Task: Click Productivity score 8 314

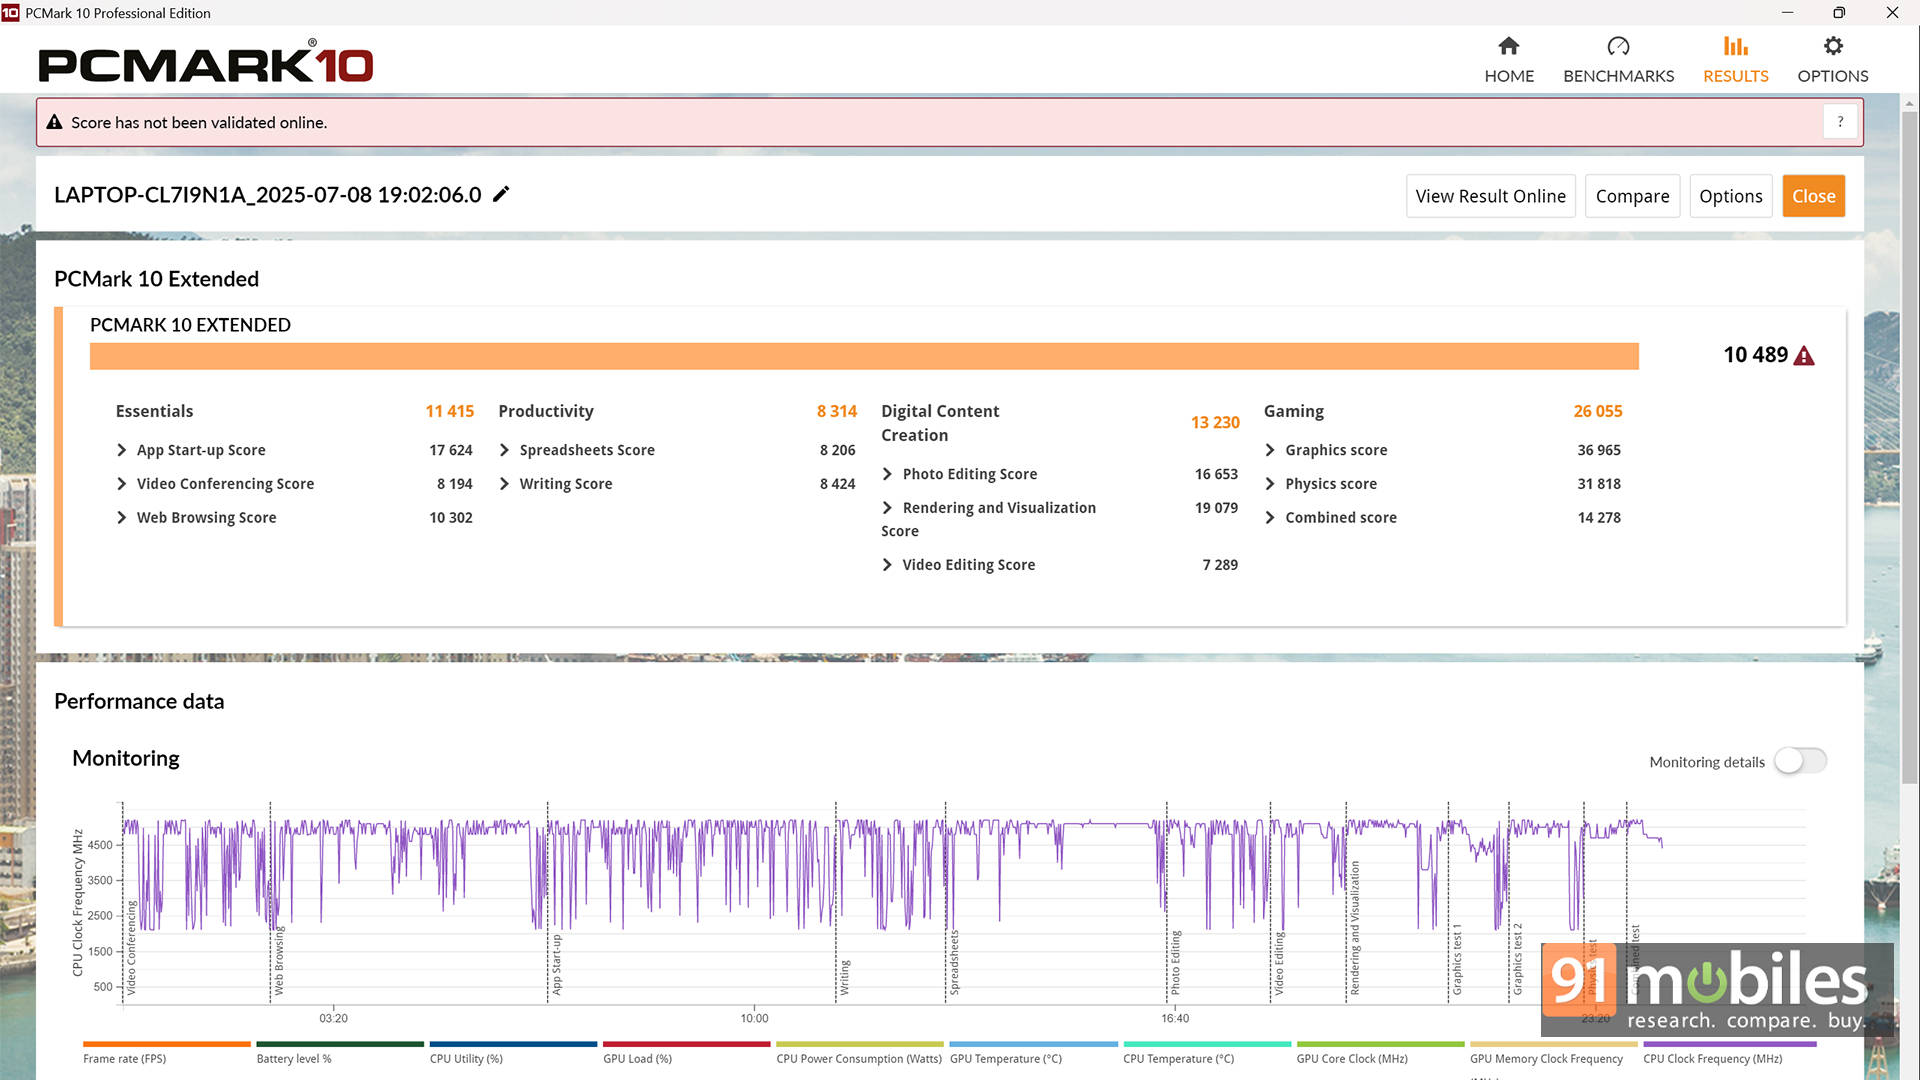Action: [x=836, y=411]
